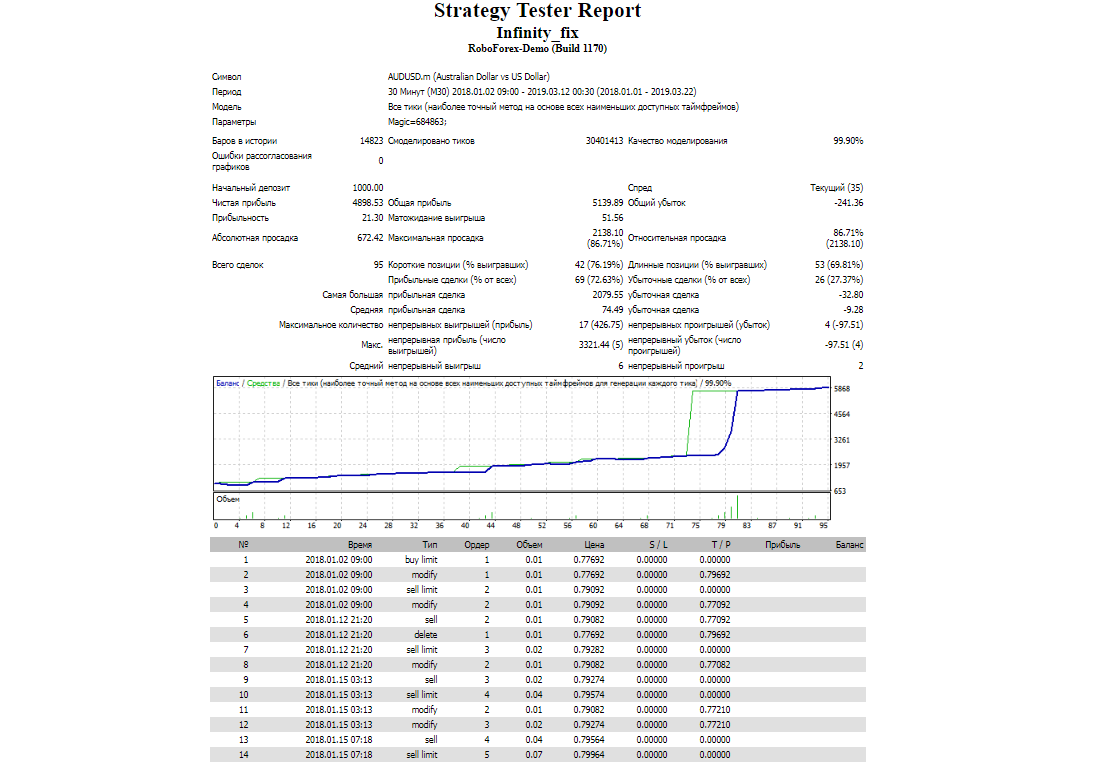Select the "Тип" column header
1113x765 pixels.
(x=429, y=545)
